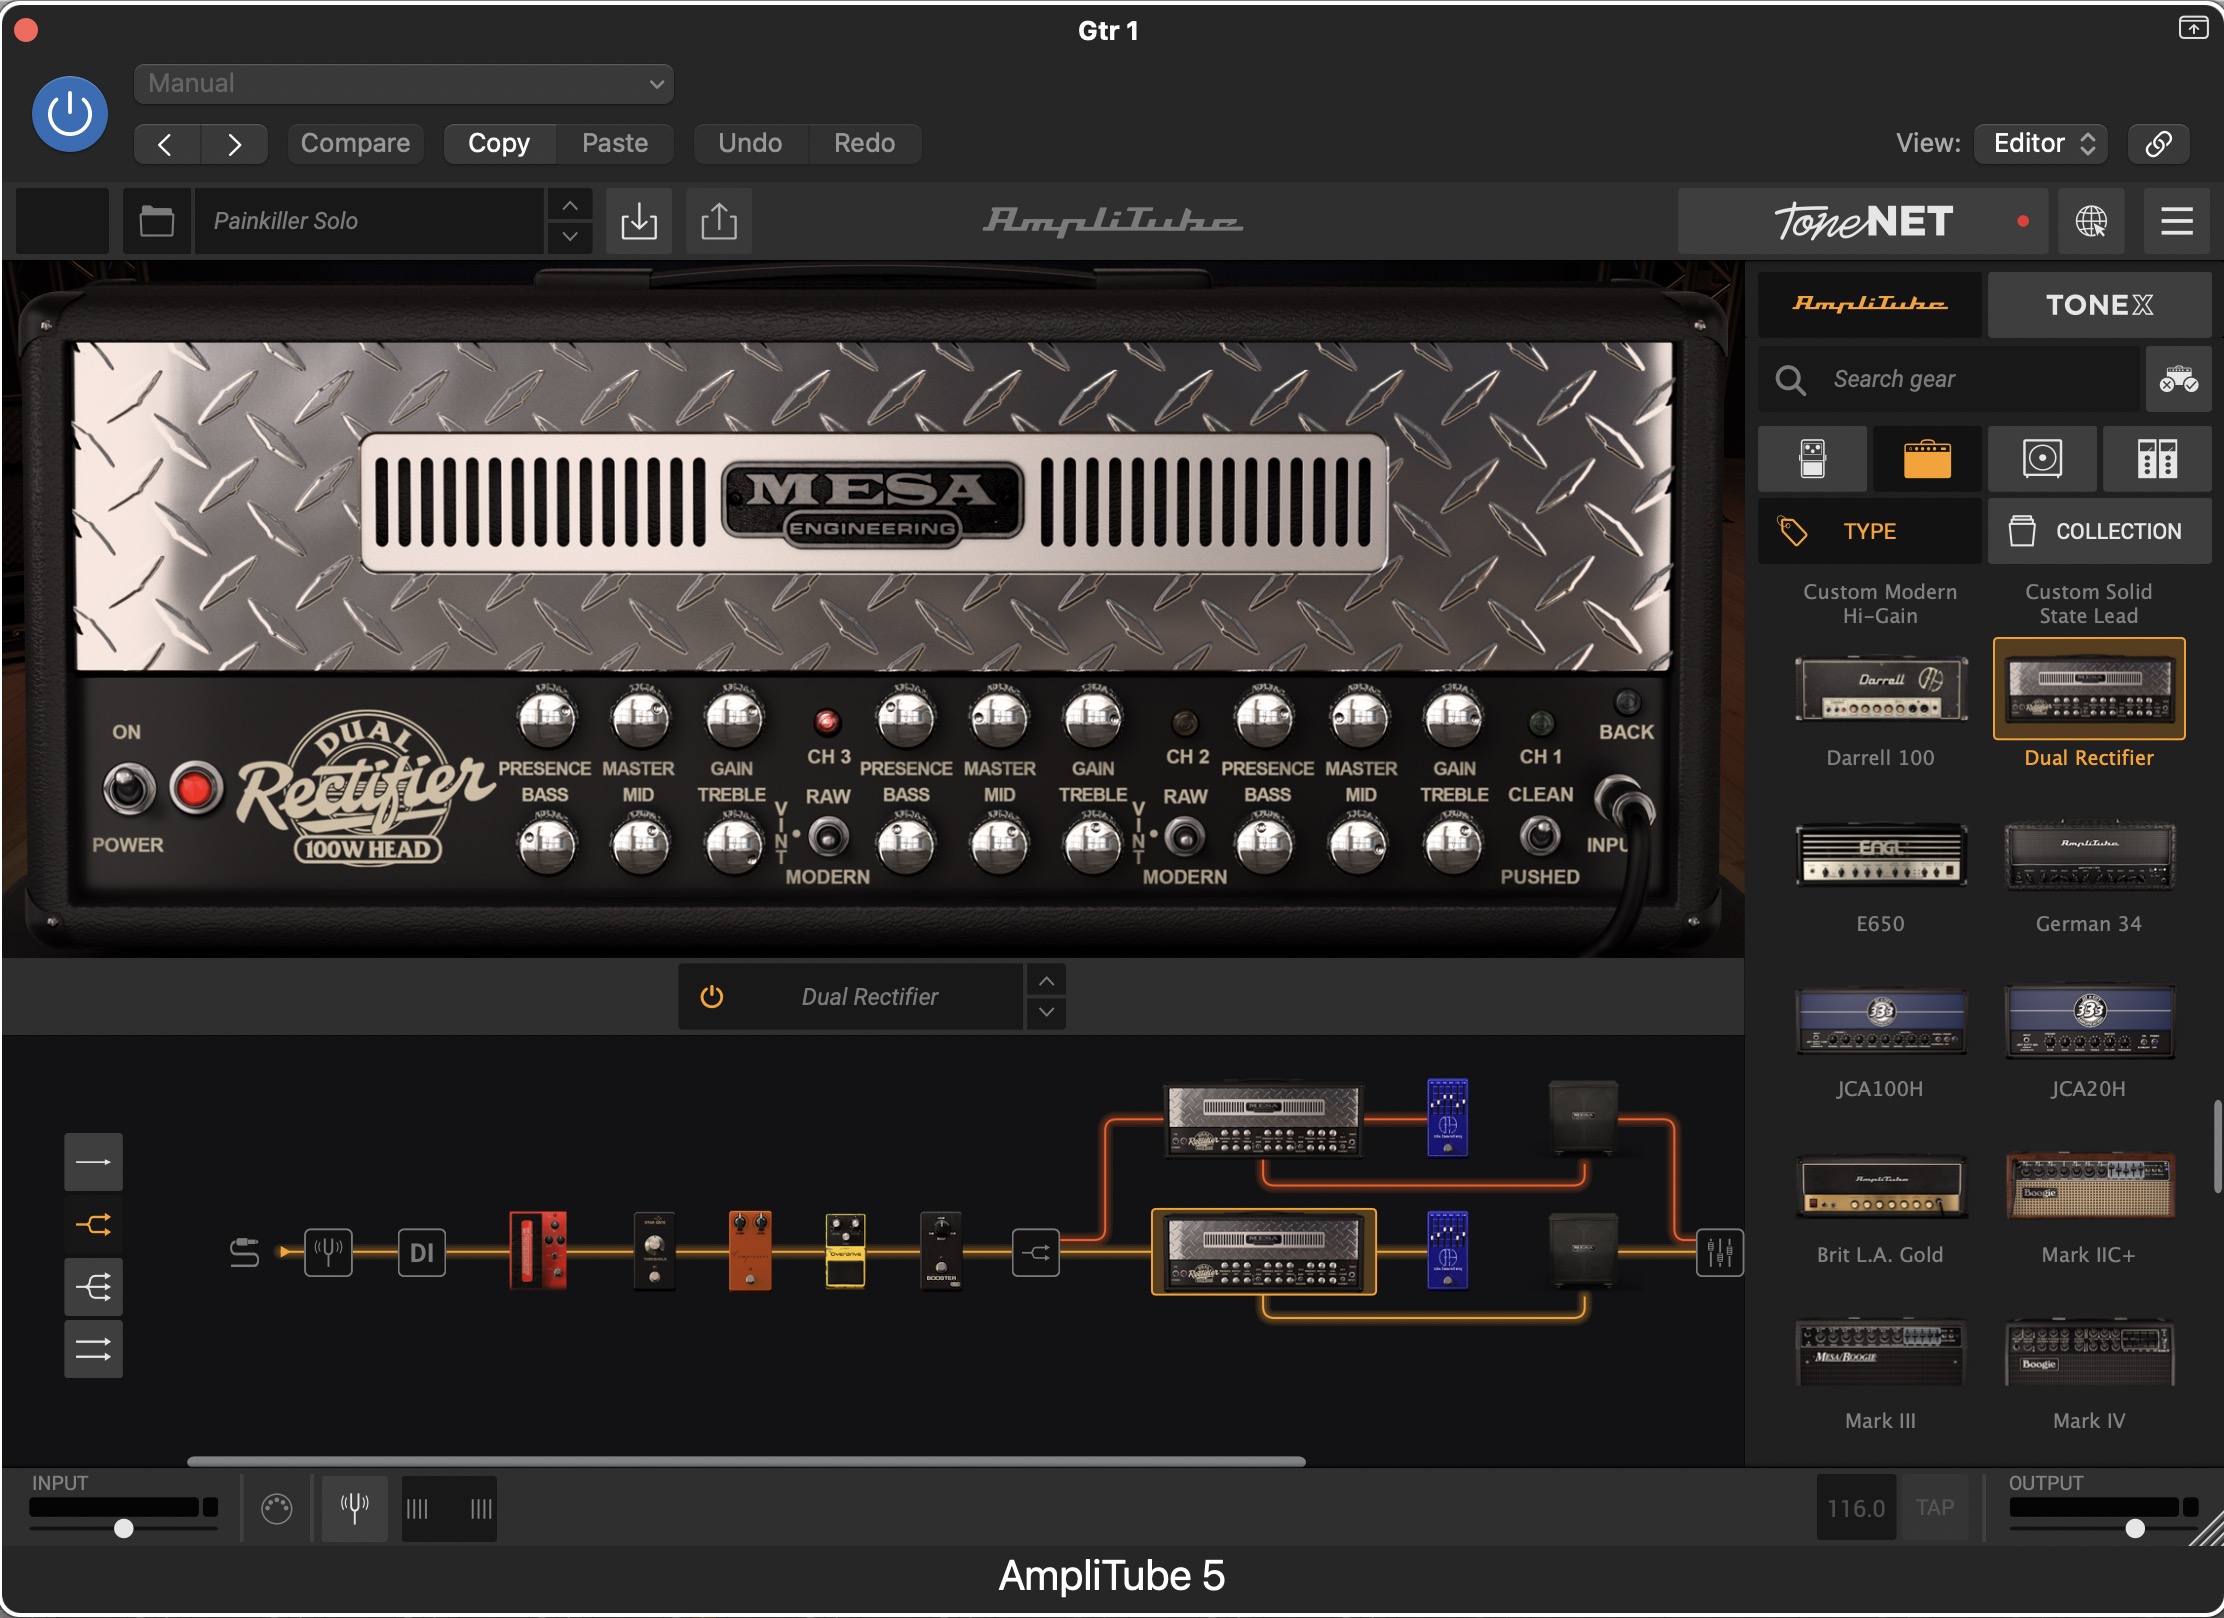Switch to the TONEX tab
Image resolution: width=2224 pixels, height=1618 pixels.
coord(2098,305)
